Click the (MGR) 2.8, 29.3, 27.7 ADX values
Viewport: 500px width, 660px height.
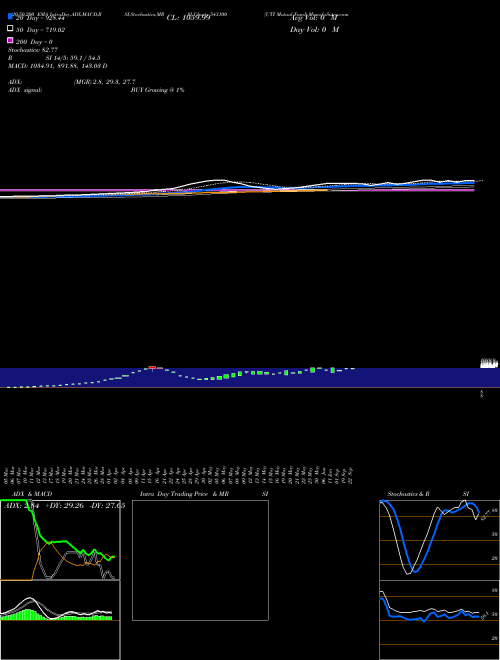pos(104,82)
